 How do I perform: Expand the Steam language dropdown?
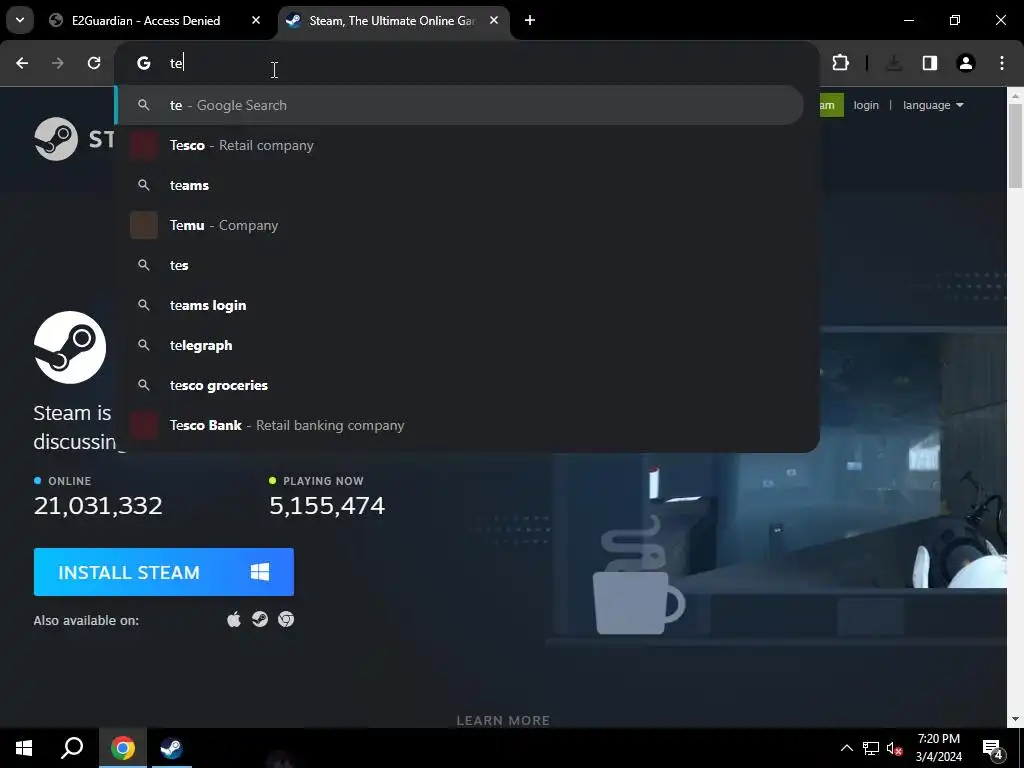tap(933, 105)
